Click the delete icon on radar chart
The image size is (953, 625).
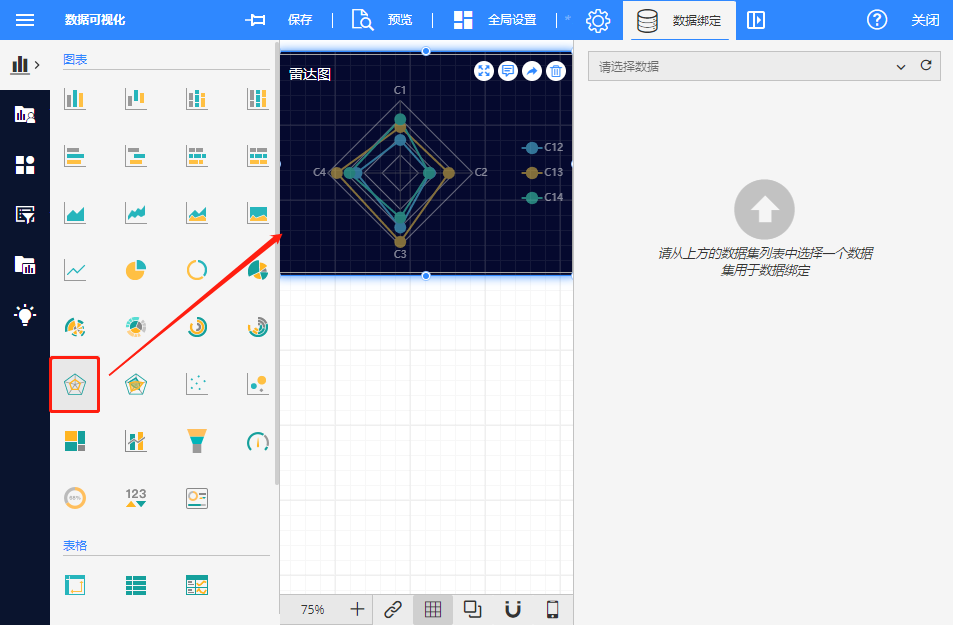556,71
